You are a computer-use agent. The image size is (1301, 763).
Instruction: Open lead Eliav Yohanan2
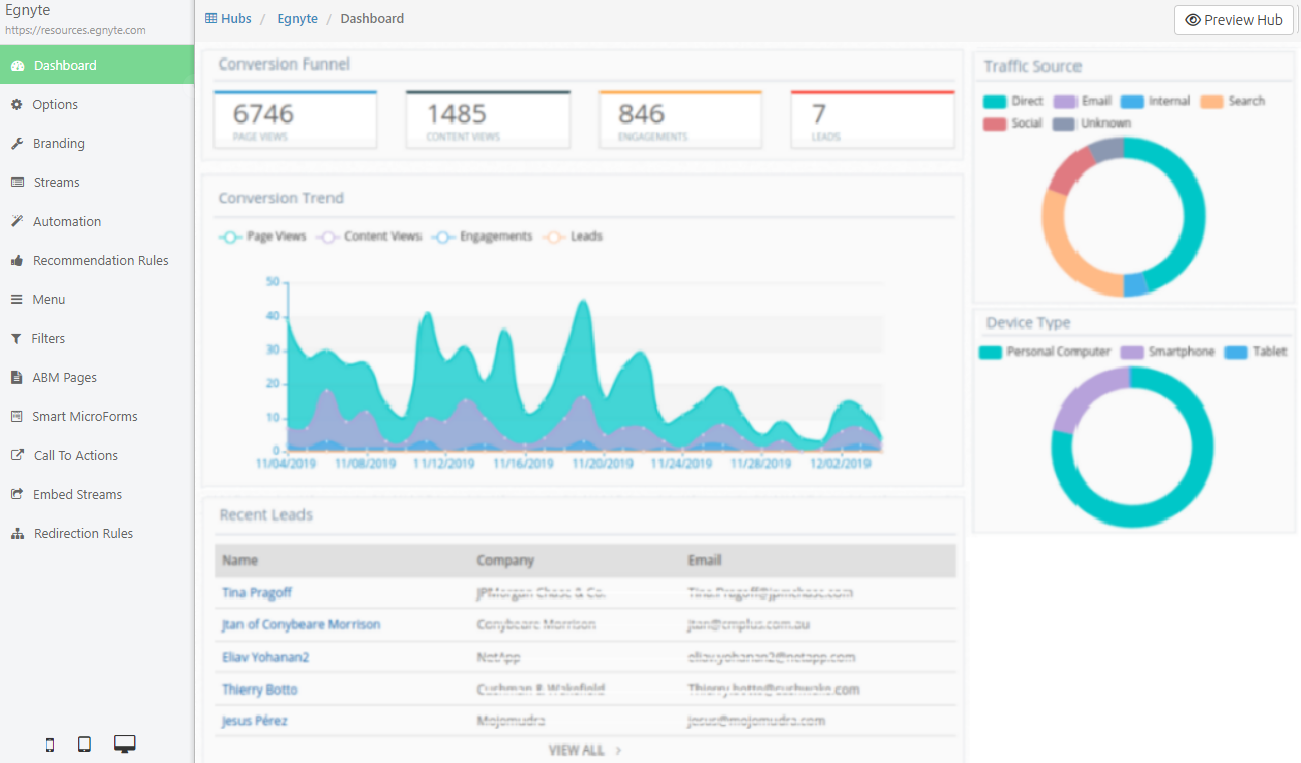266,657
